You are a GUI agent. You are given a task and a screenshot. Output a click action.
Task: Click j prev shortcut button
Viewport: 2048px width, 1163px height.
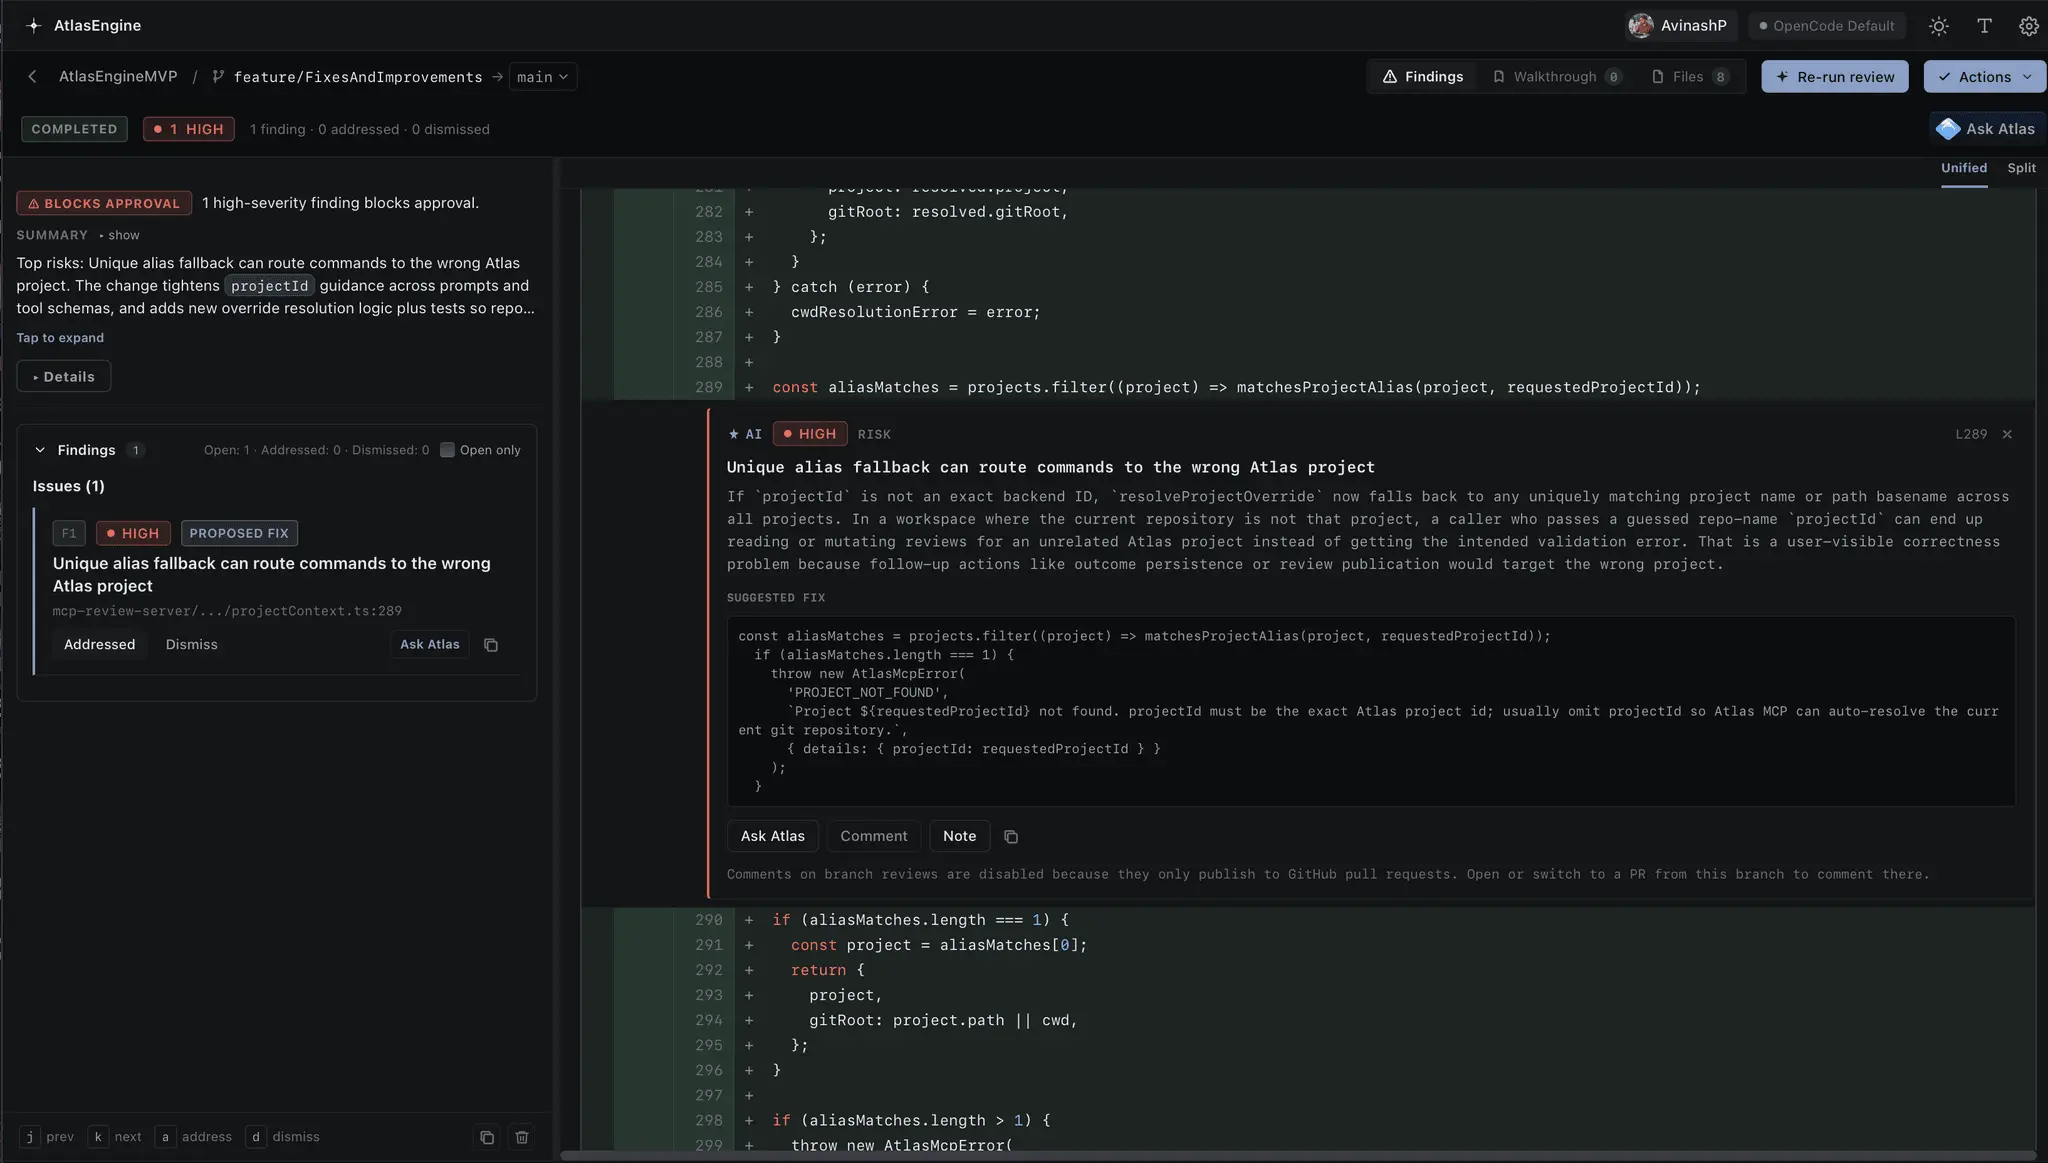[x=48, y=1137]
